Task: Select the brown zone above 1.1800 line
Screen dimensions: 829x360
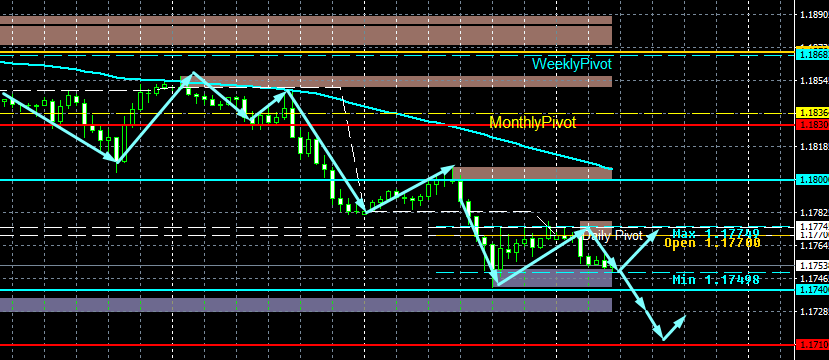Action: (532, 173)
